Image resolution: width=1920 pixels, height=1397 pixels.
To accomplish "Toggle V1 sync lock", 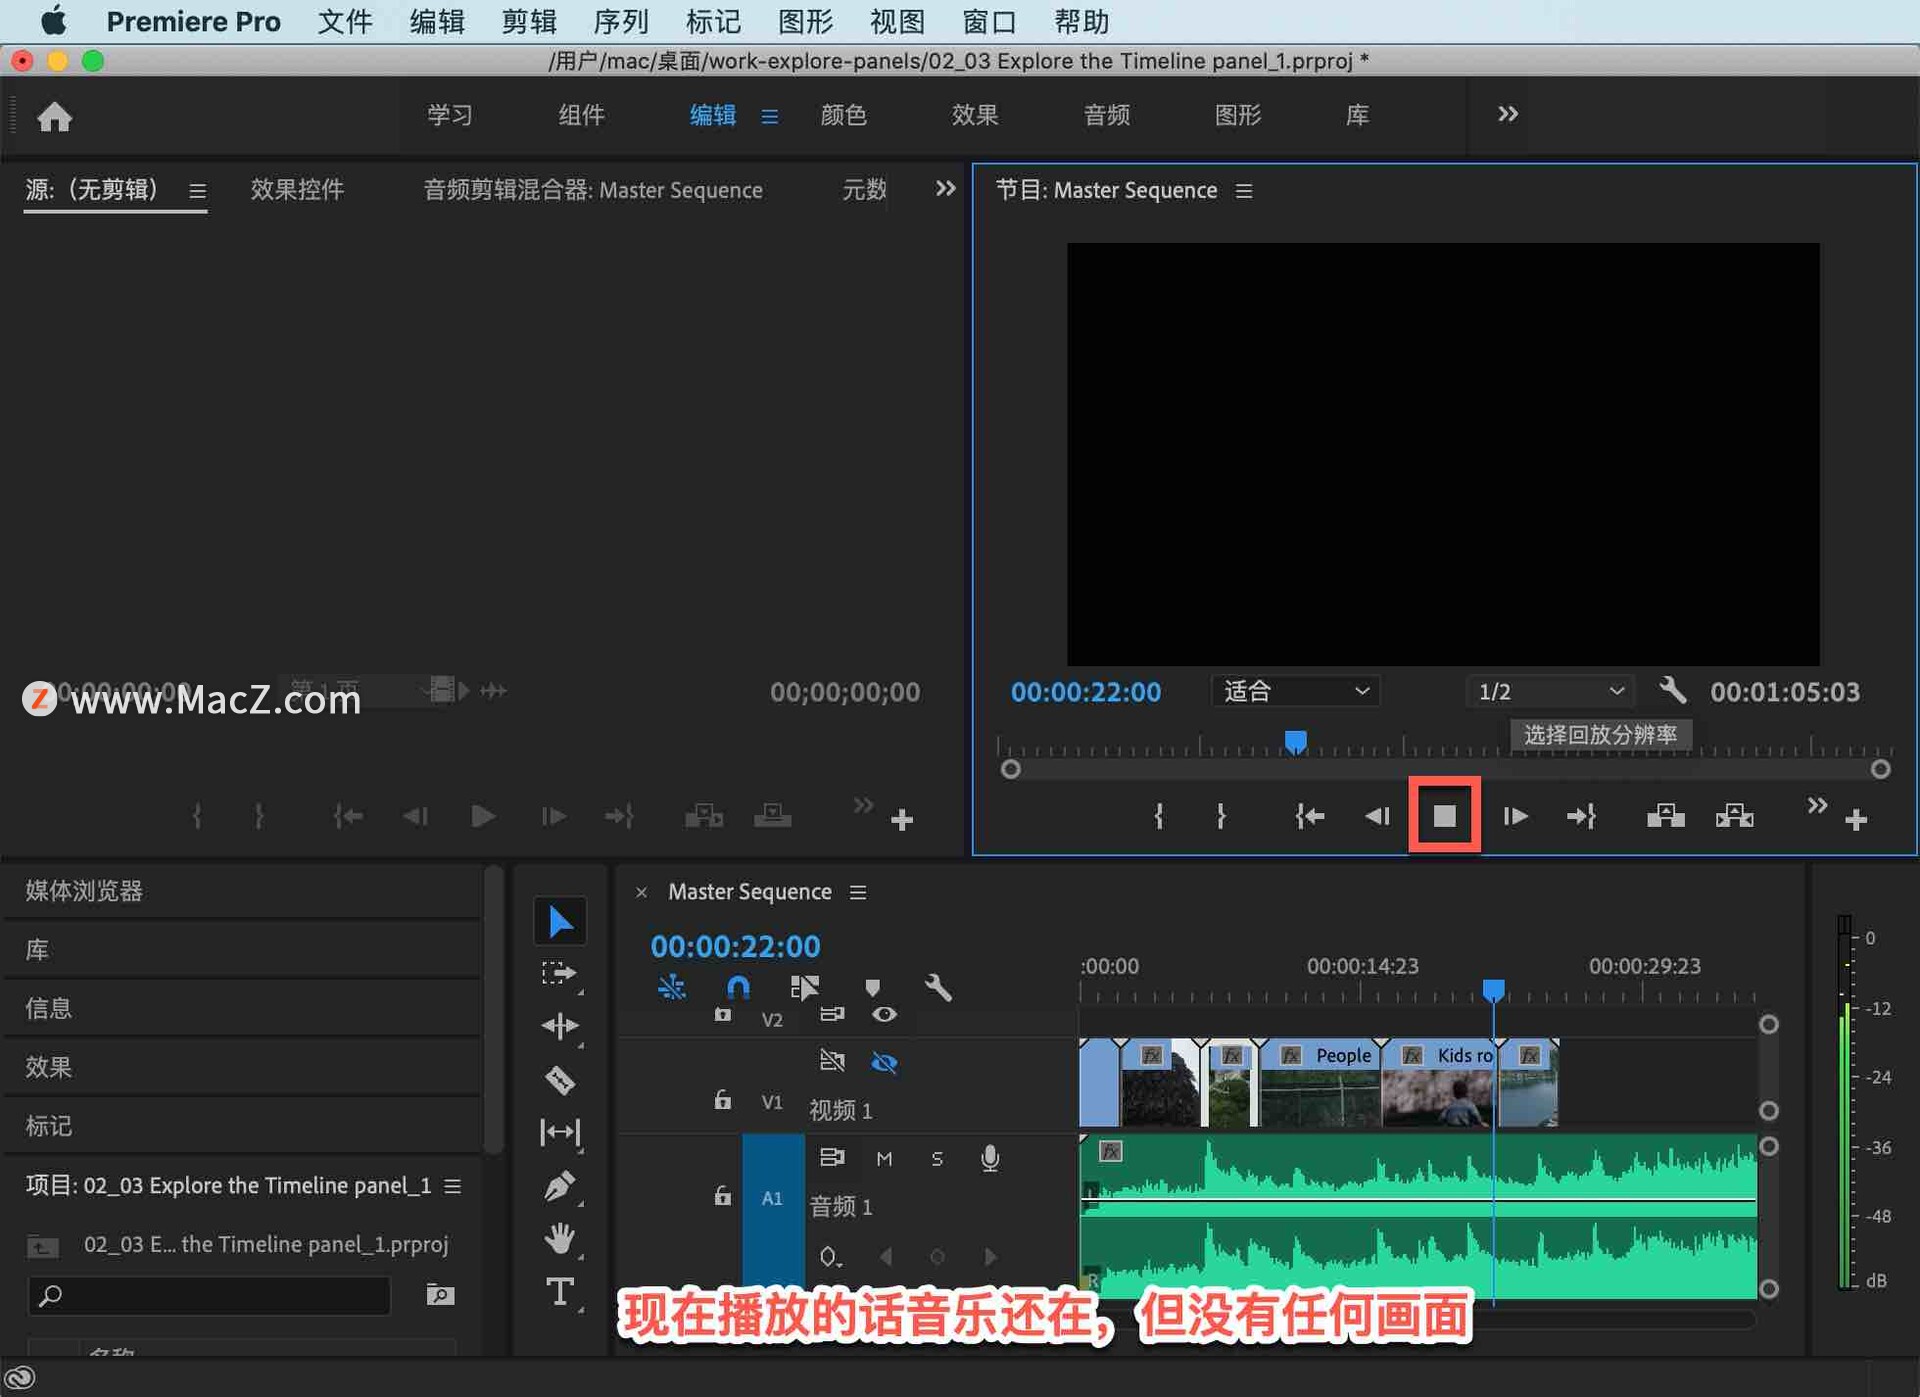I will point(832,1061).
